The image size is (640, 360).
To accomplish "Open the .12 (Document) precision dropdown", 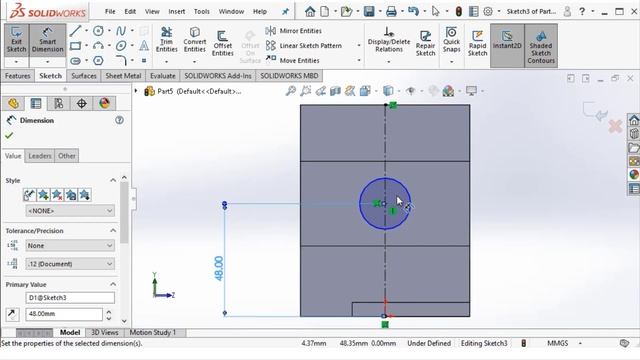I will coord(70,264).
